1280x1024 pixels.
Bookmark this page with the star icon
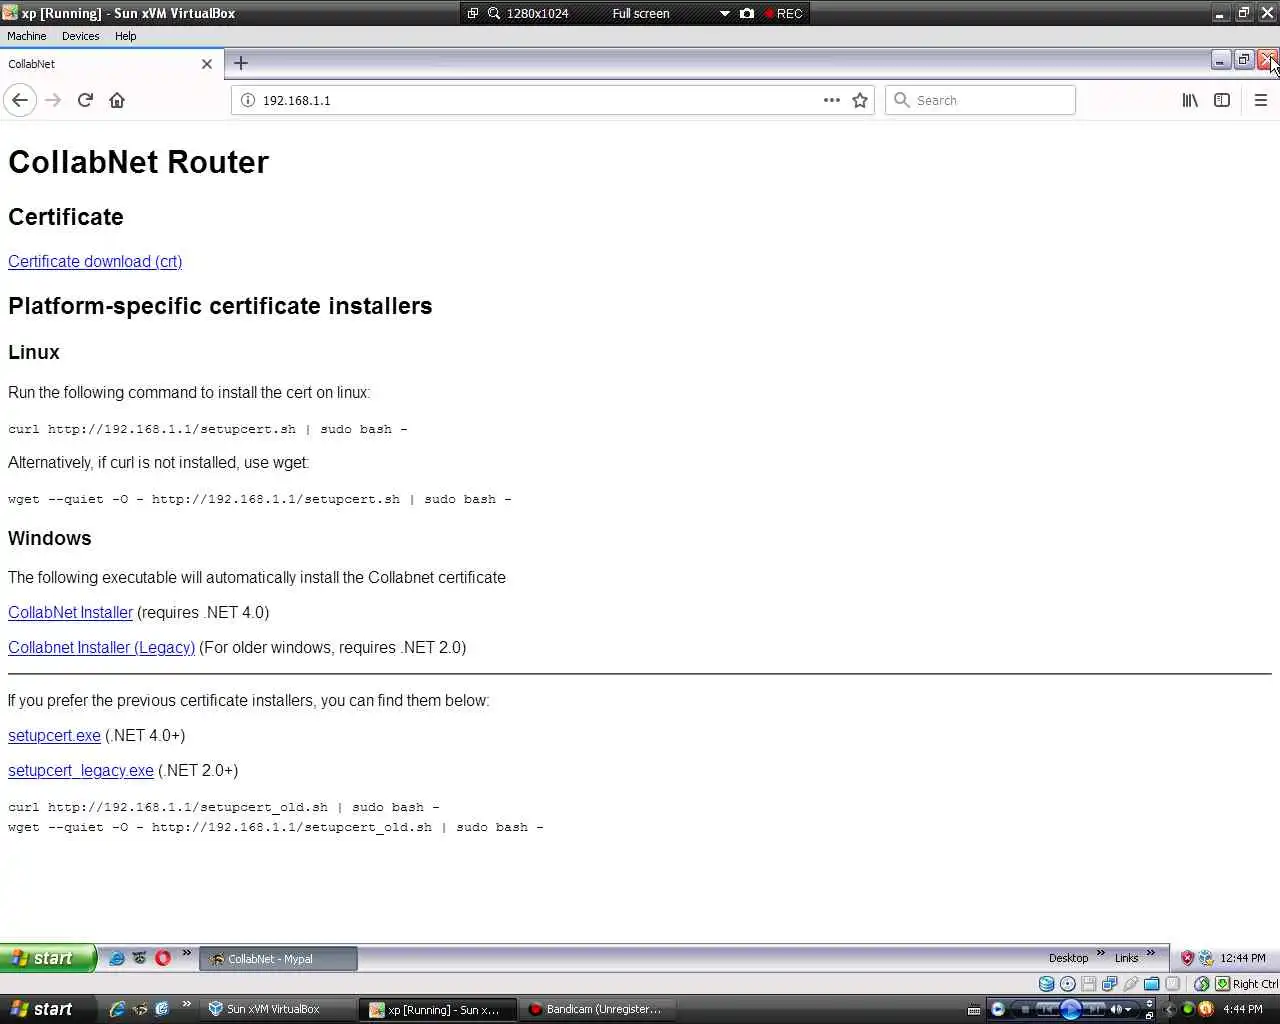coord(860,100)
